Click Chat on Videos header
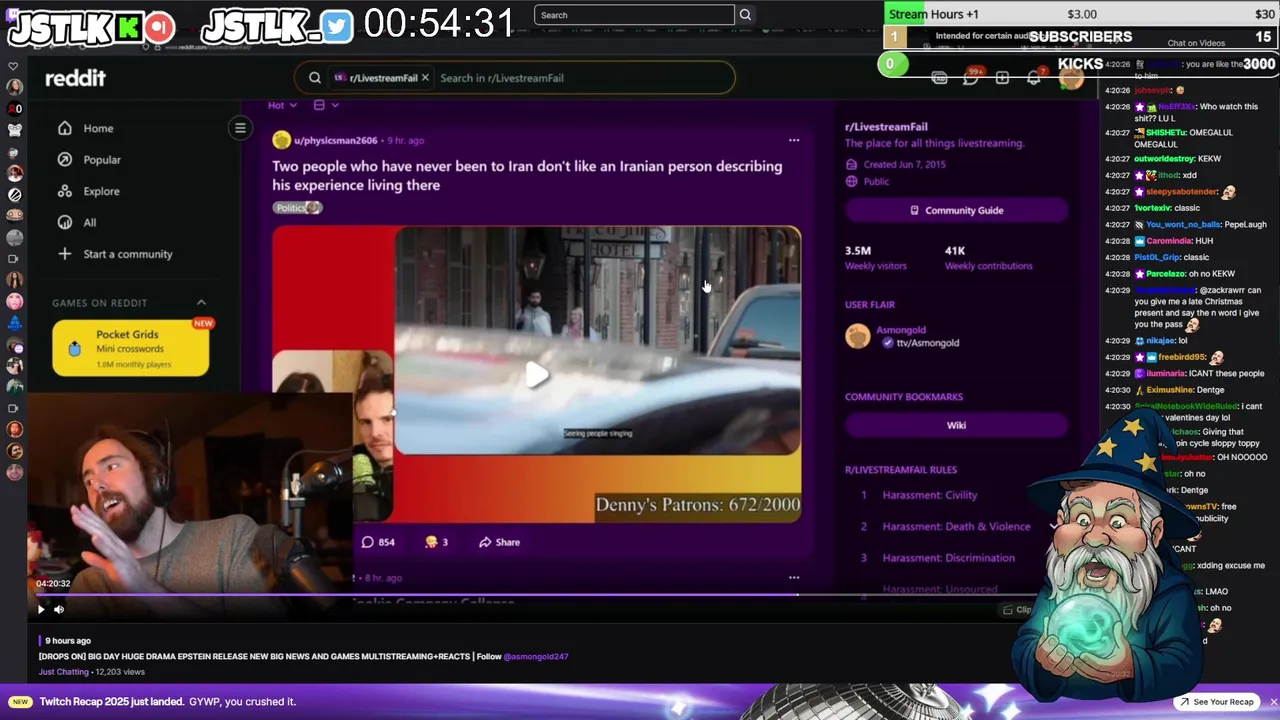The image size is (1280, 720). point(1196,43)
